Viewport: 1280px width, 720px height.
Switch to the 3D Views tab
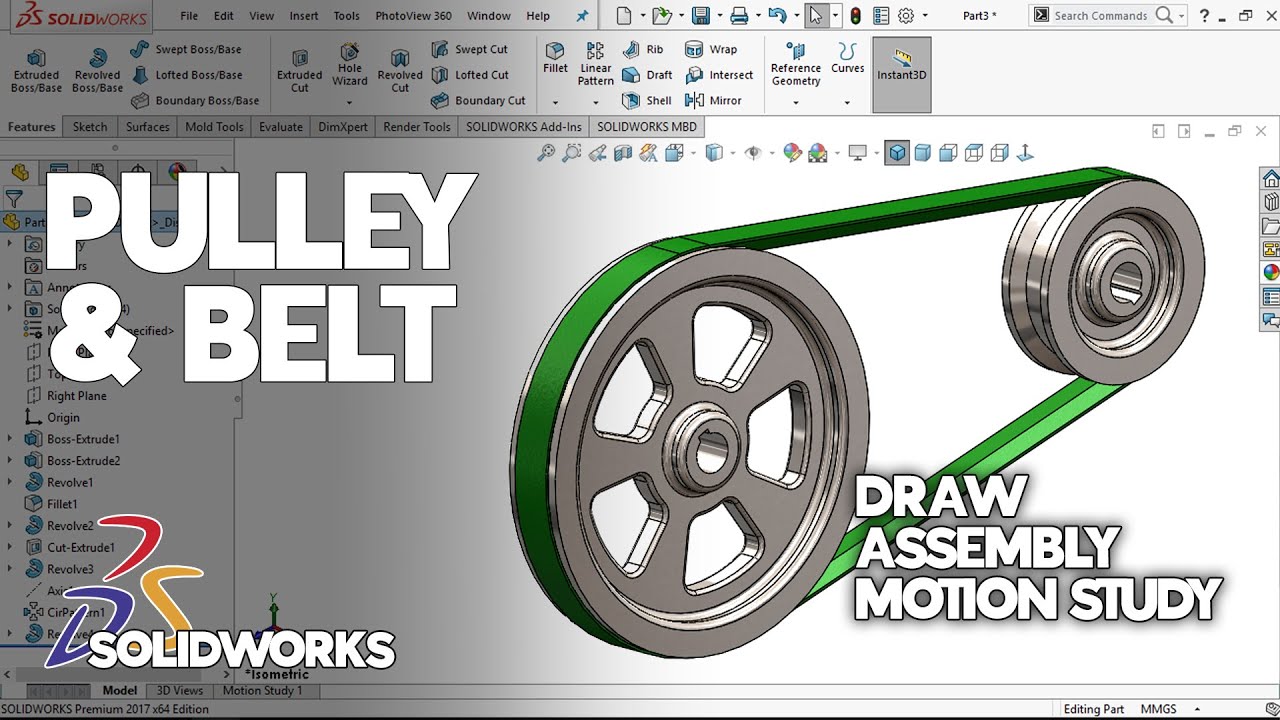tap(180, 691)
